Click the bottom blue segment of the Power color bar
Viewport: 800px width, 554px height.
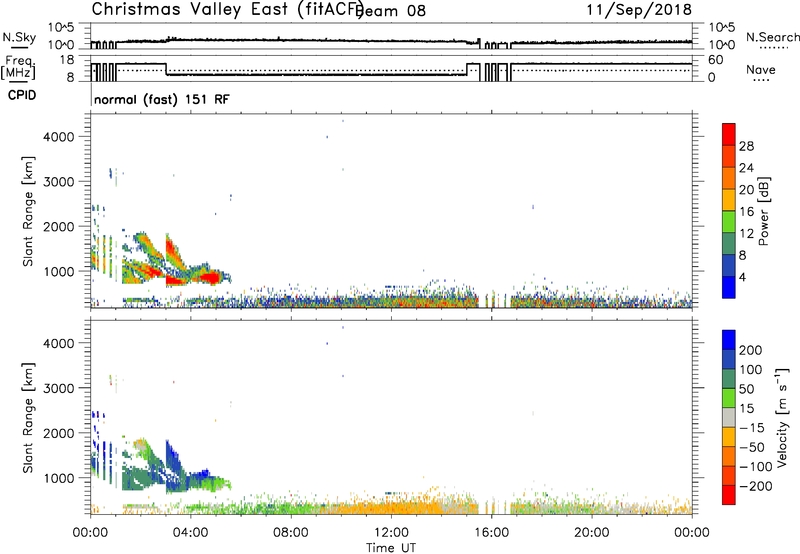729,287
